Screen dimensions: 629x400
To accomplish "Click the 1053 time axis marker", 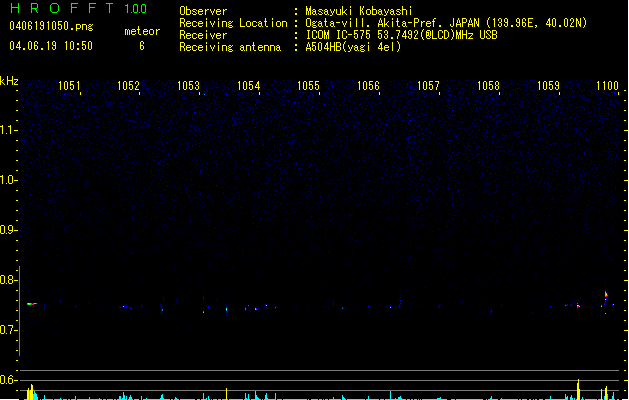I will click(189, 86).
